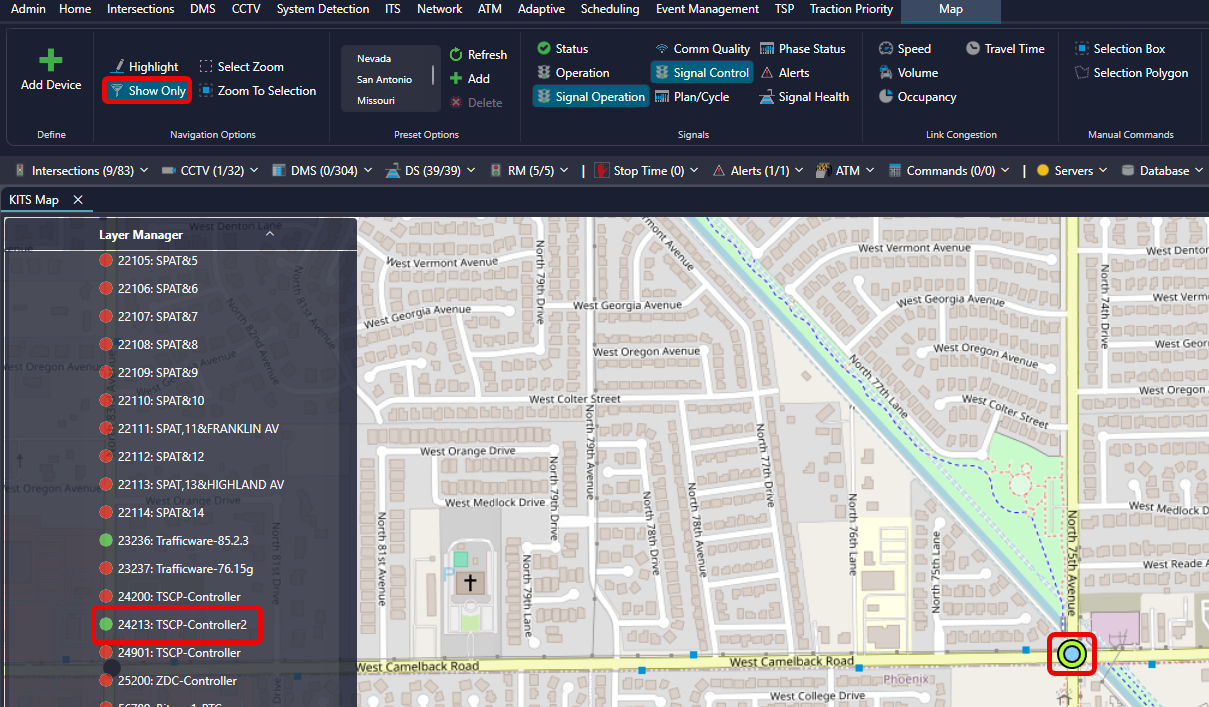Click the green Add Device plus icon
The width and height of the screenshot is (1209, 707).
[50, 60]
